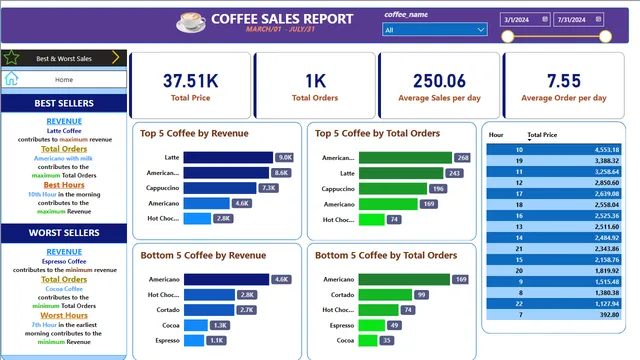This screenshot has width=640, height=360.
Task: Click the WORST SELLERS header banner
Action: point(64,233)
